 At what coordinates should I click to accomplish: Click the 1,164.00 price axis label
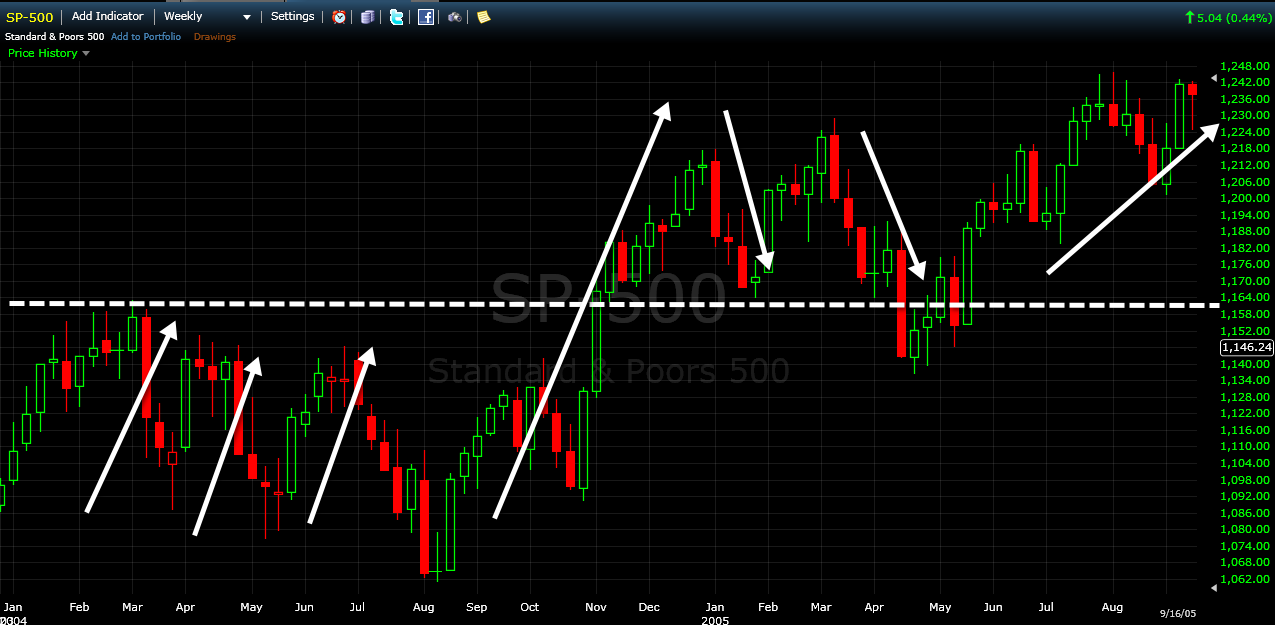tap(1243, 297)
